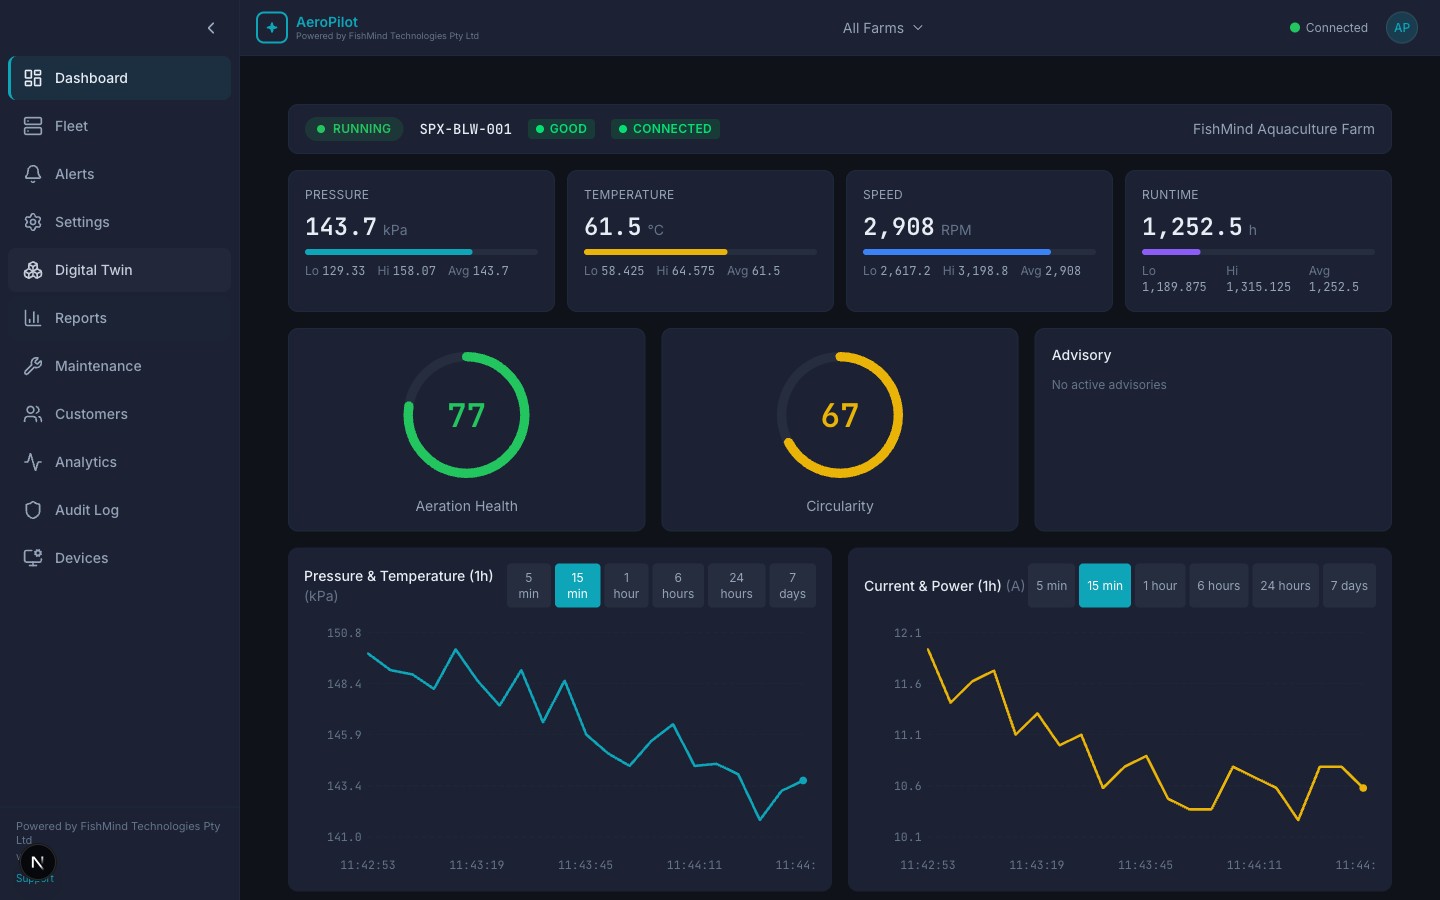Viewport: 1440px width, 900px height.
Task: Select 24 hours range for Current chart
Action: (1285, 586)
